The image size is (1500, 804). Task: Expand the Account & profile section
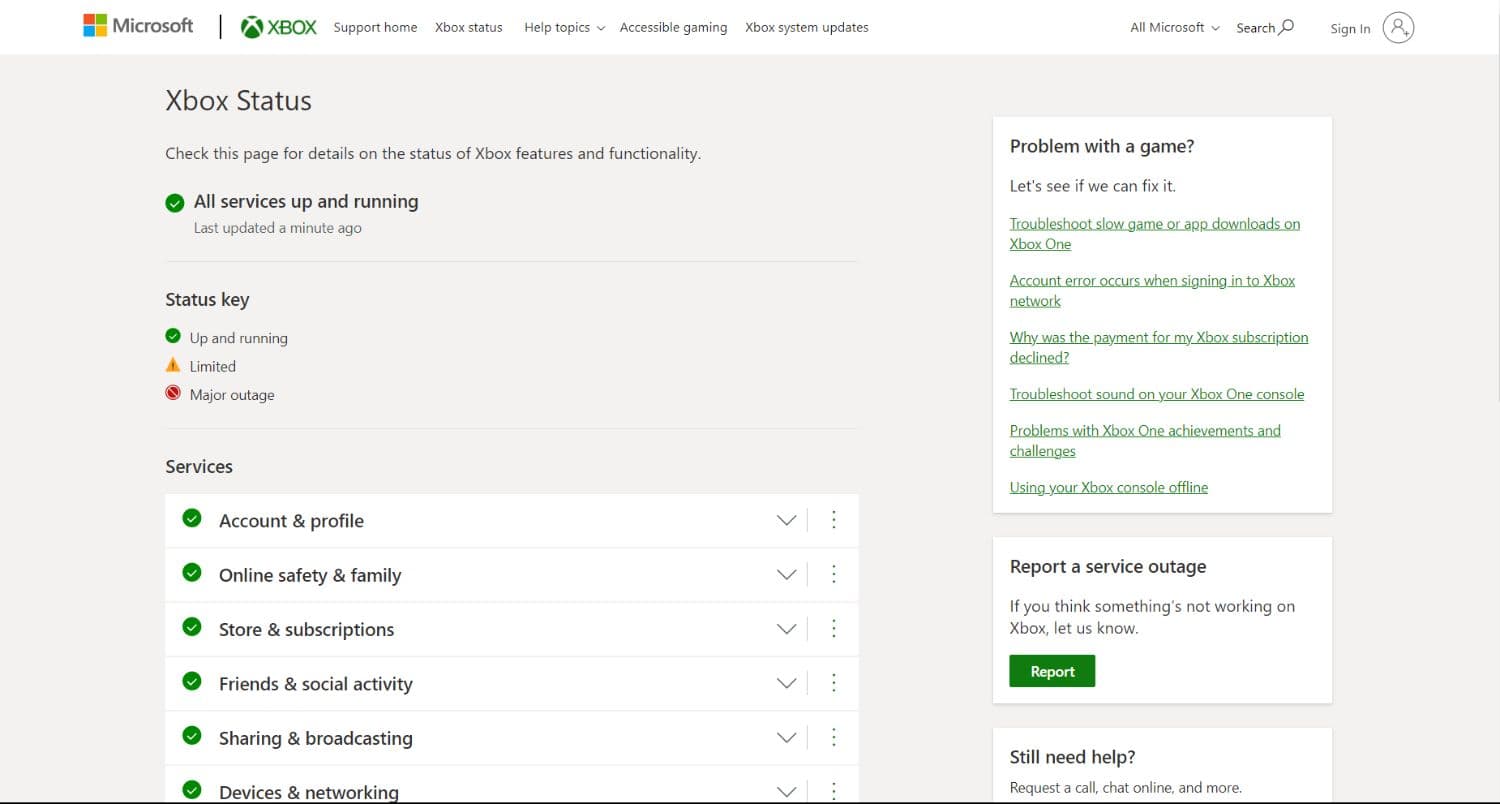click(x=787, y=520)
